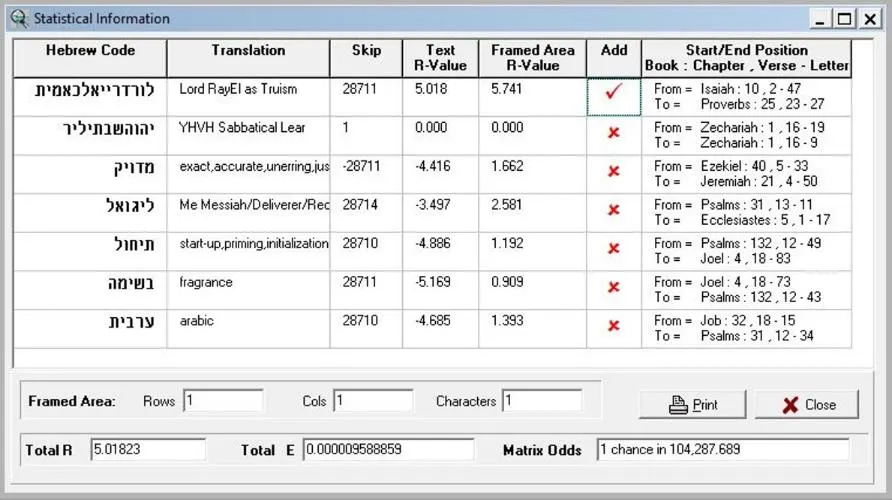Click the Statistical Information window icon

pyautogui.click(x=19, y=19)
